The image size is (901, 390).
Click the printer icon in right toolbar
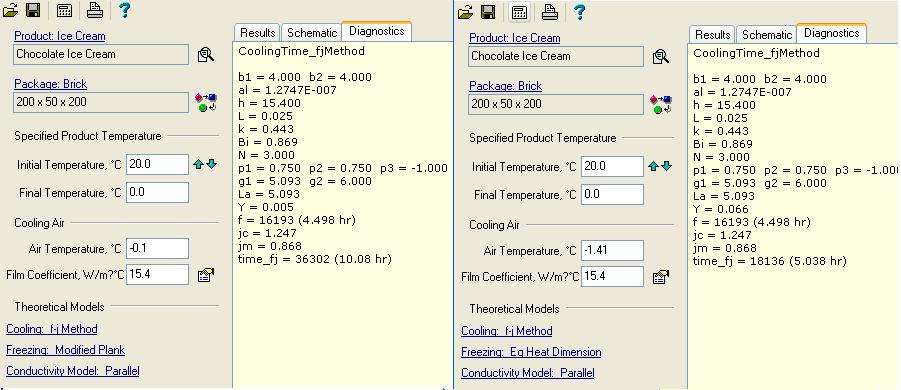tap(550, 11)
